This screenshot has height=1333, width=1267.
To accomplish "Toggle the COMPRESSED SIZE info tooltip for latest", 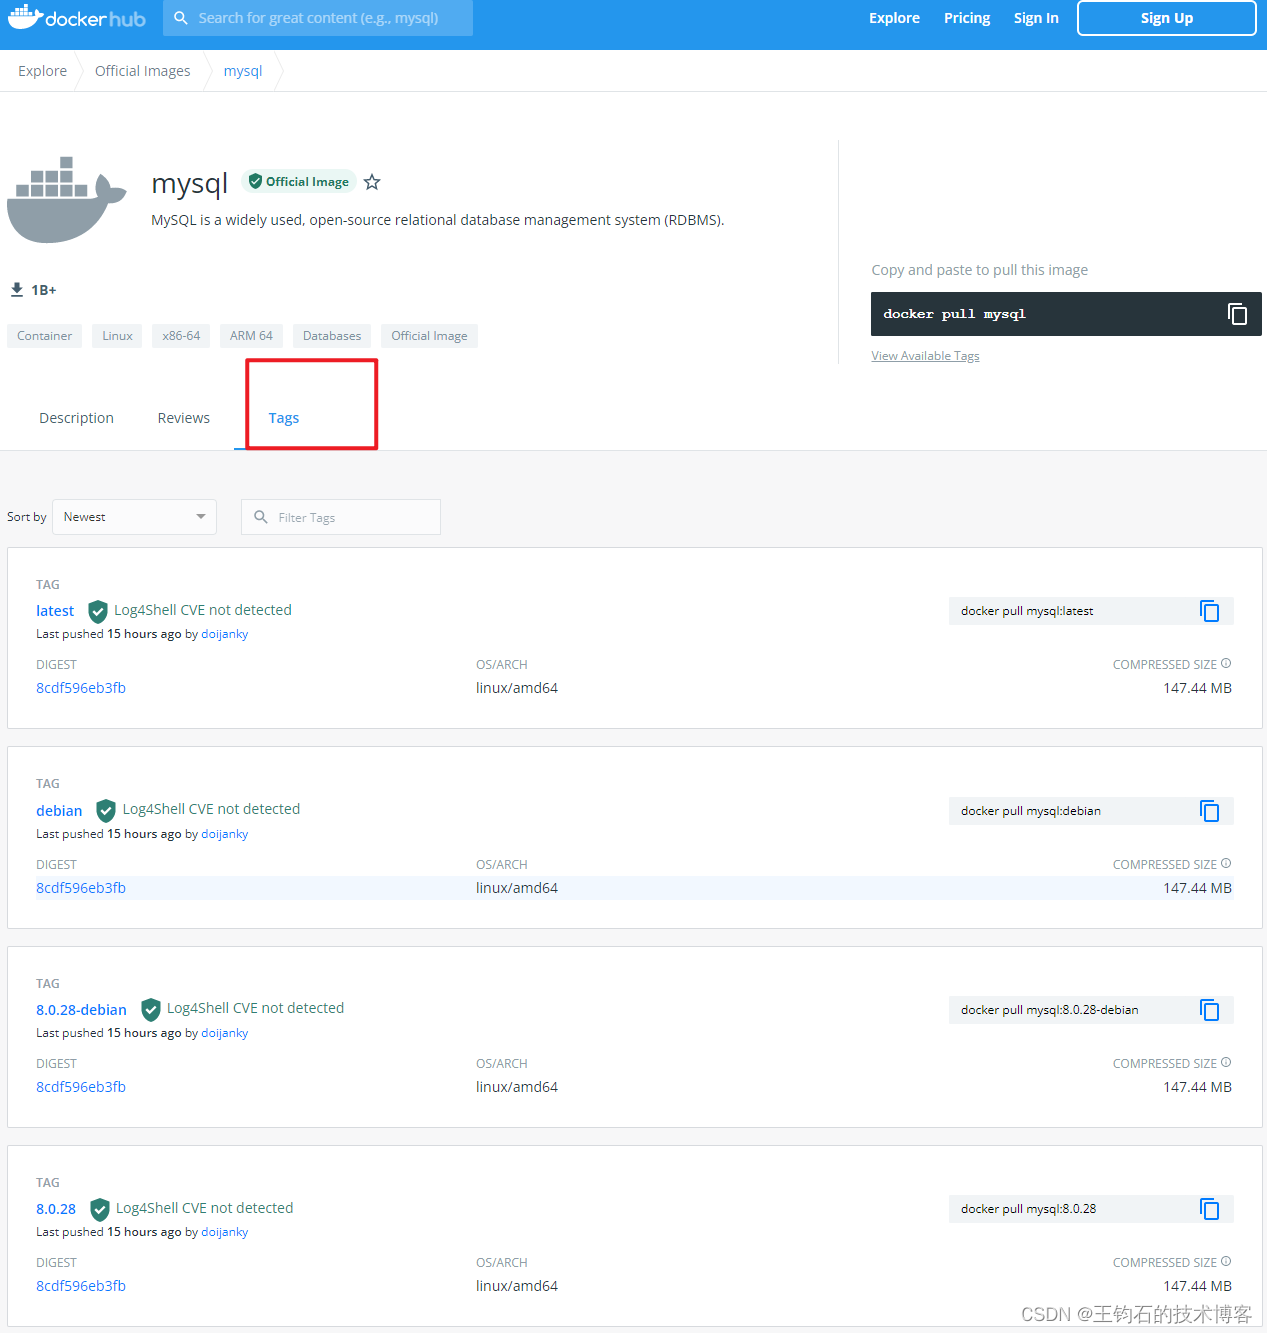I will click(1225, 663).
